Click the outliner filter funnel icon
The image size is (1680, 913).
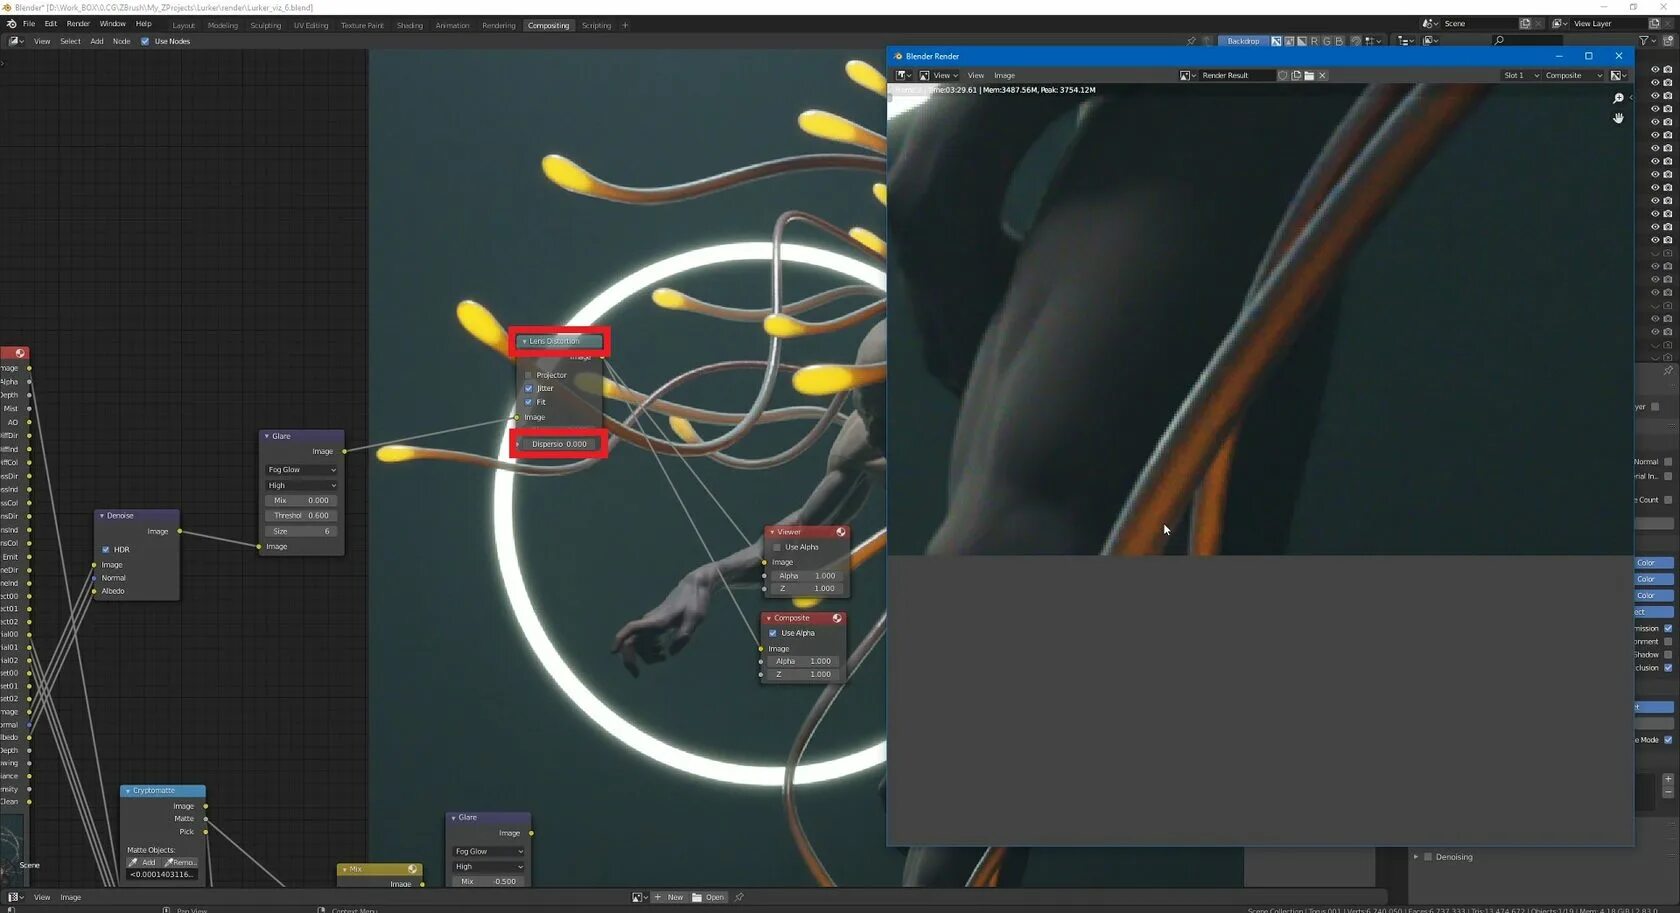[1644, 40]
